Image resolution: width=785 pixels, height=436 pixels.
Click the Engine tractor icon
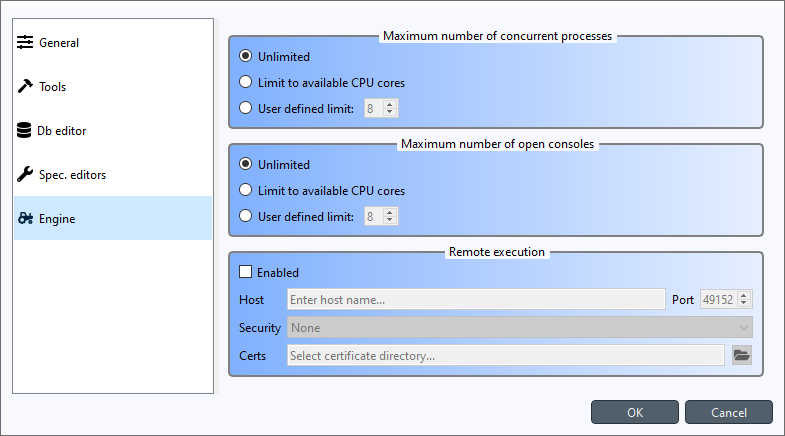(26, 218)
